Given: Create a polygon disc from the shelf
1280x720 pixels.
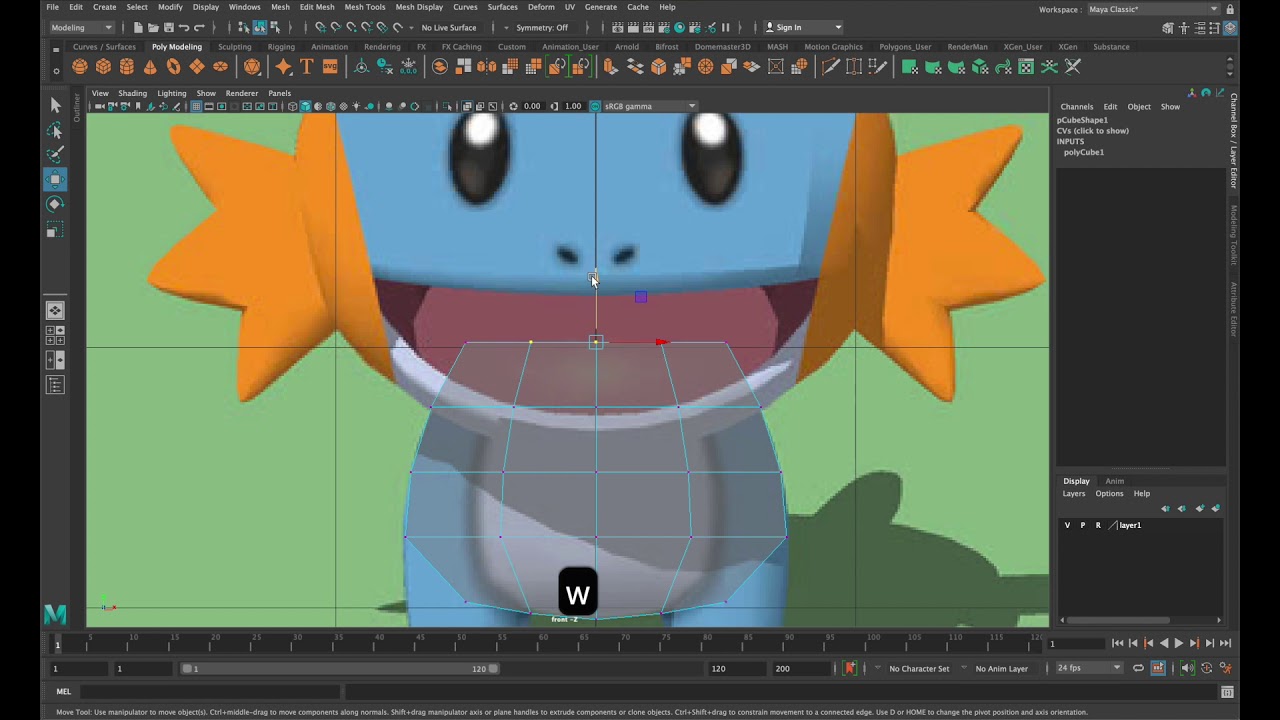Looking at the screenshot, I should click(220, 67).
